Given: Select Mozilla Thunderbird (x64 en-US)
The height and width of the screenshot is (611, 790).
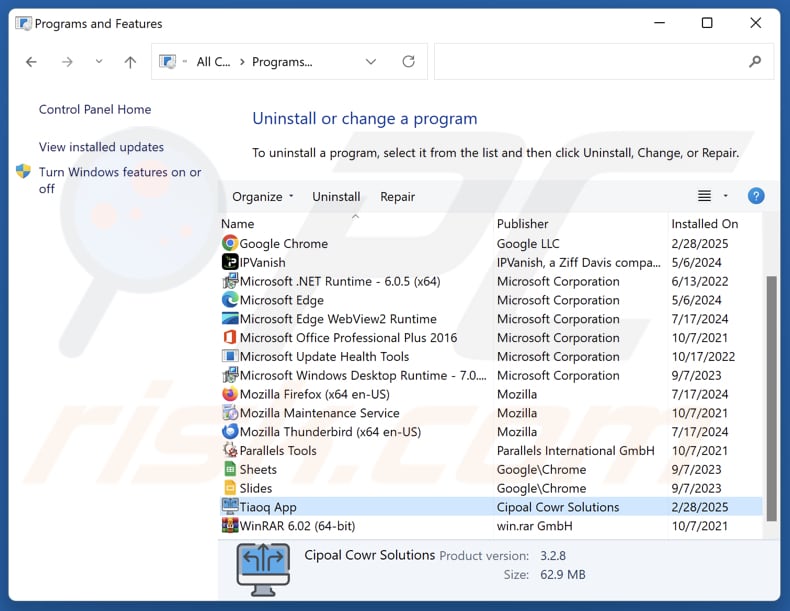Looking at the screenshot, I should click(330, 432).
